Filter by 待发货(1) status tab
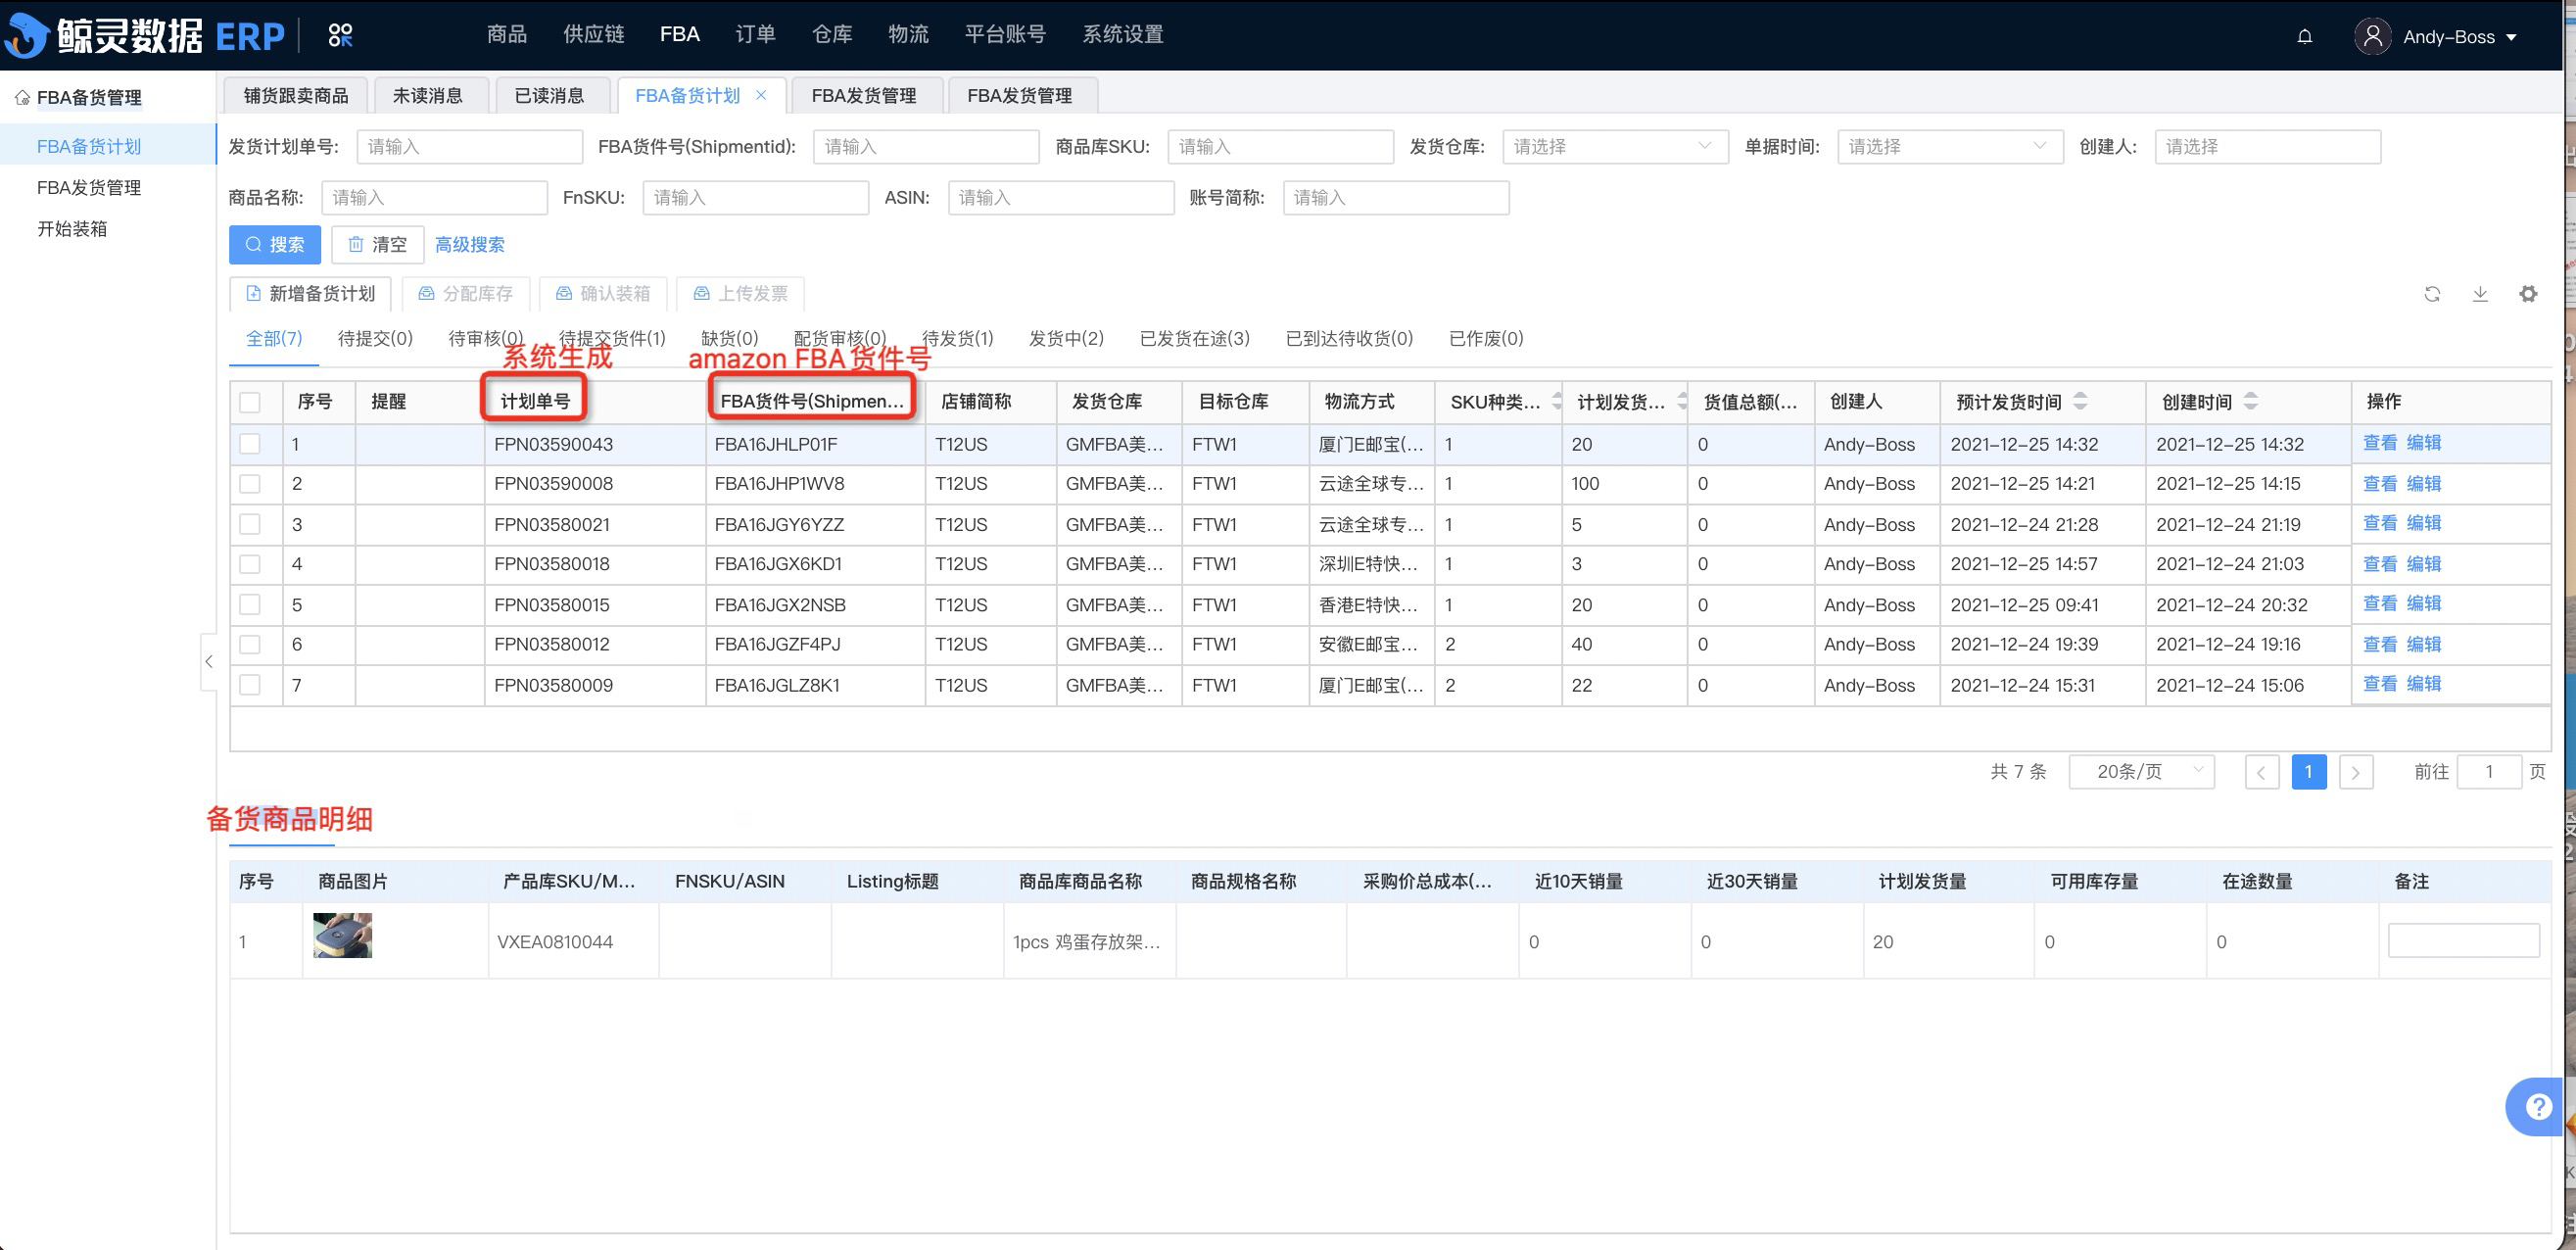The image size is (2576, 1250). [x=957, y=339]
